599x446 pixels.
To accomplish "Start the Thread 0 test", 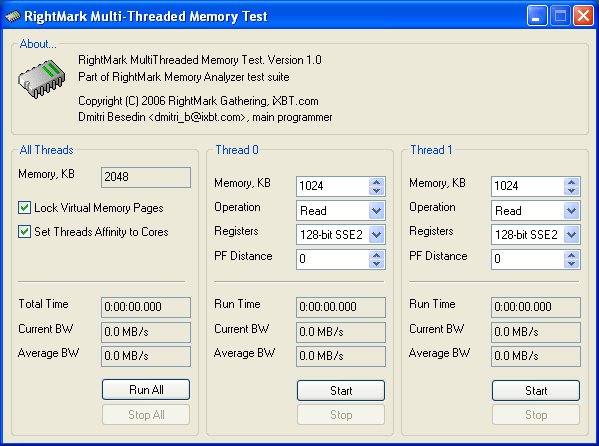I will tap(341, 391).
